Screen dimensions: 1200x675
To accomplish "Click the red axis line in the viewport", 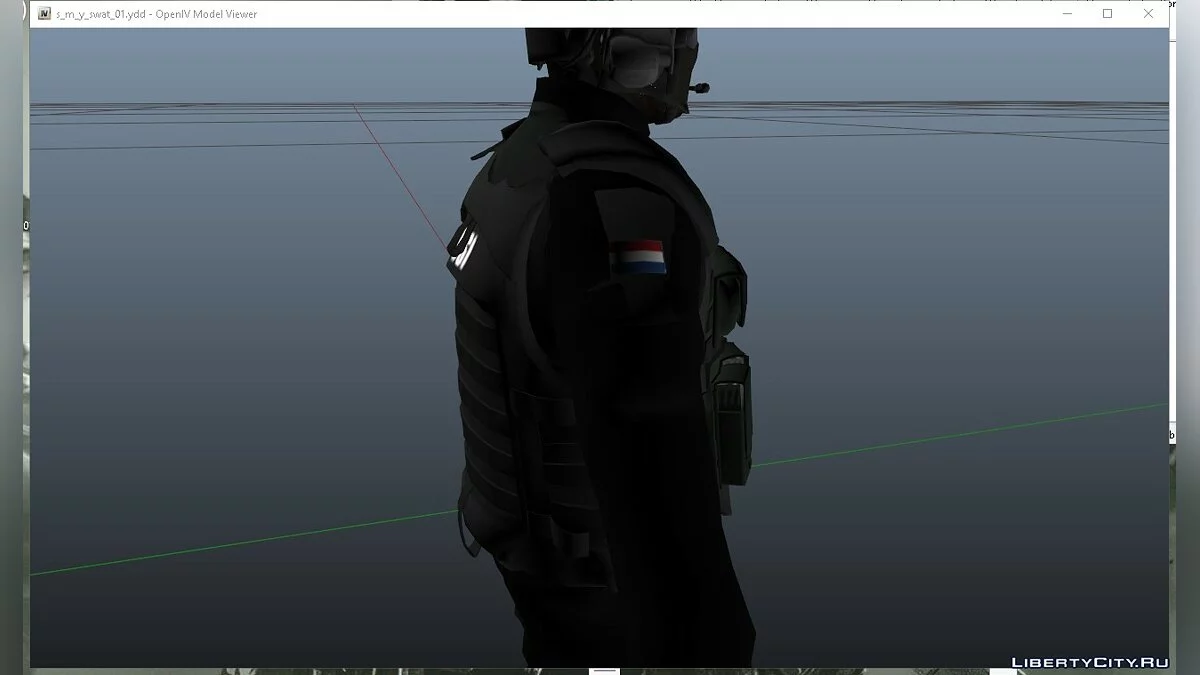I will (x=400, y=175).
